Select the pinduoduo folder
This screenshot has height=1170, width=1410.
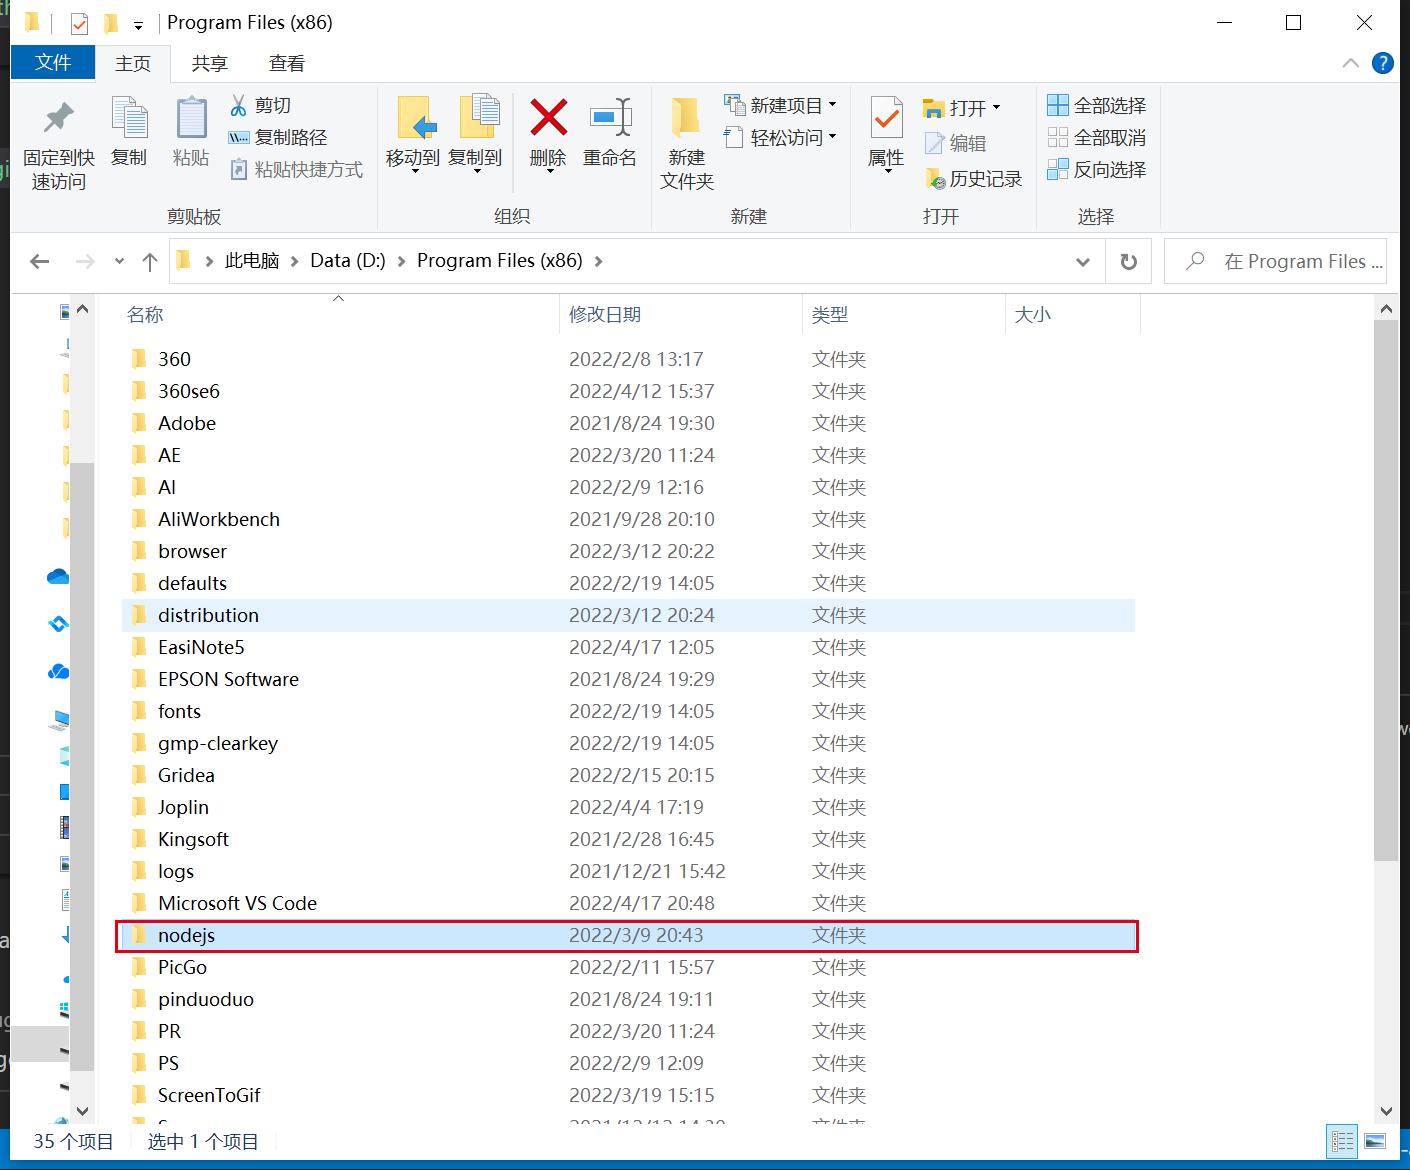click(627, 999)
